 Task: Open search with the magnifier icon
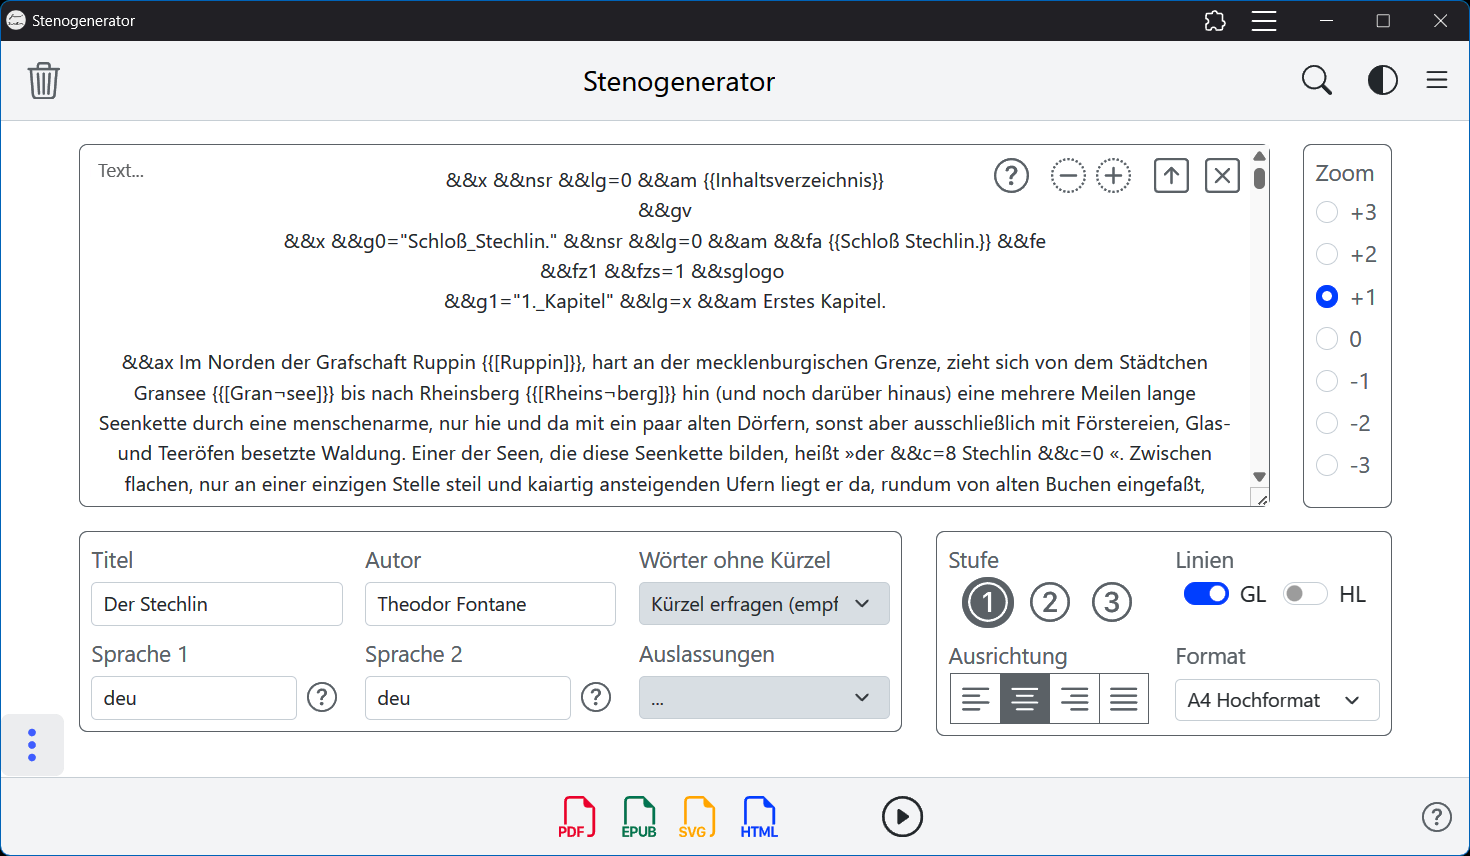tap(1316, 80)
